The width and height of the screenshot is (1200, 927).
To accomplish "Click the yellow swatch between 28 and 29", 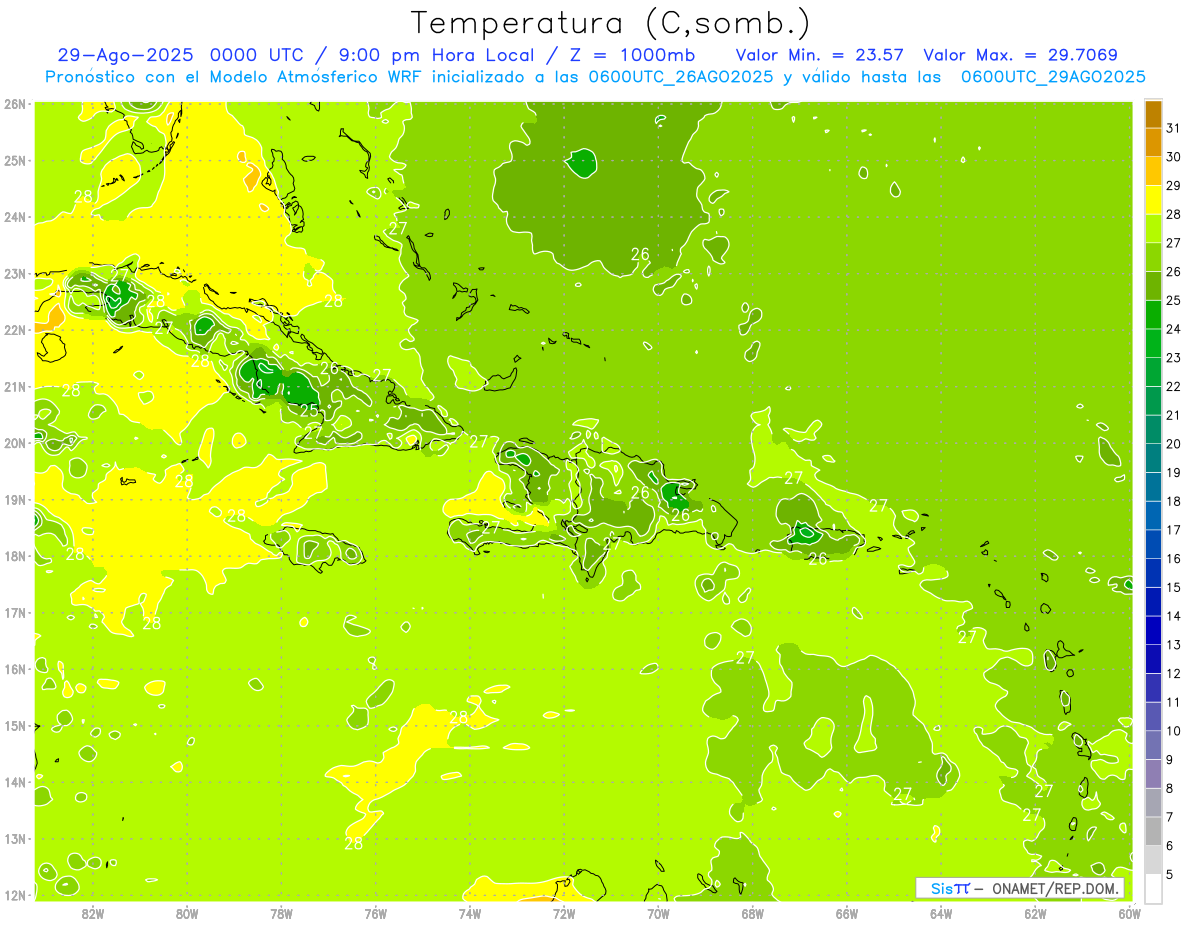I will point(1153,200).
